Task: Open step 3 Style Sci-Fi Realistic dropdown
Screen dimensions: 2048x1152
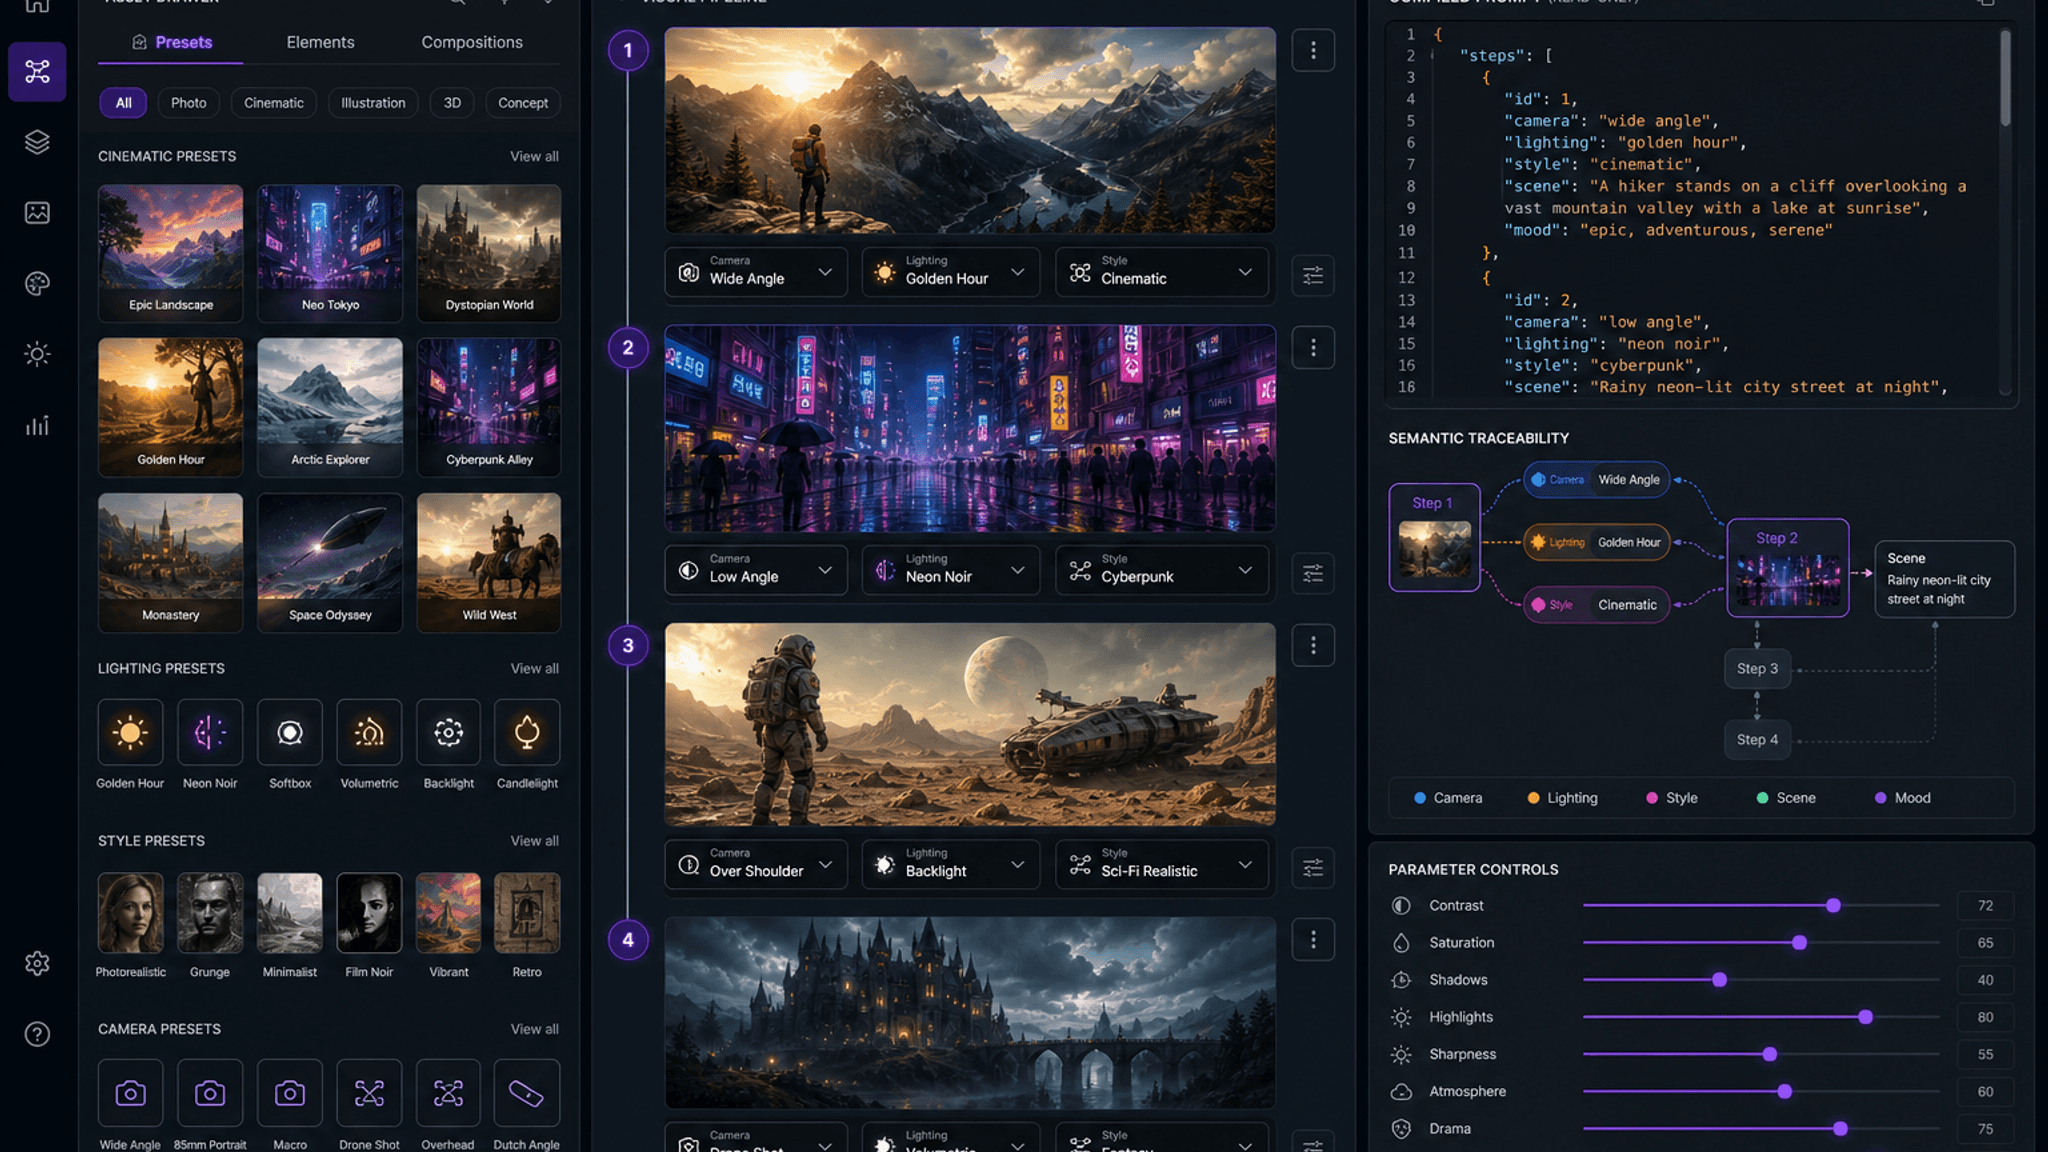Action: tap(1162, 864)
